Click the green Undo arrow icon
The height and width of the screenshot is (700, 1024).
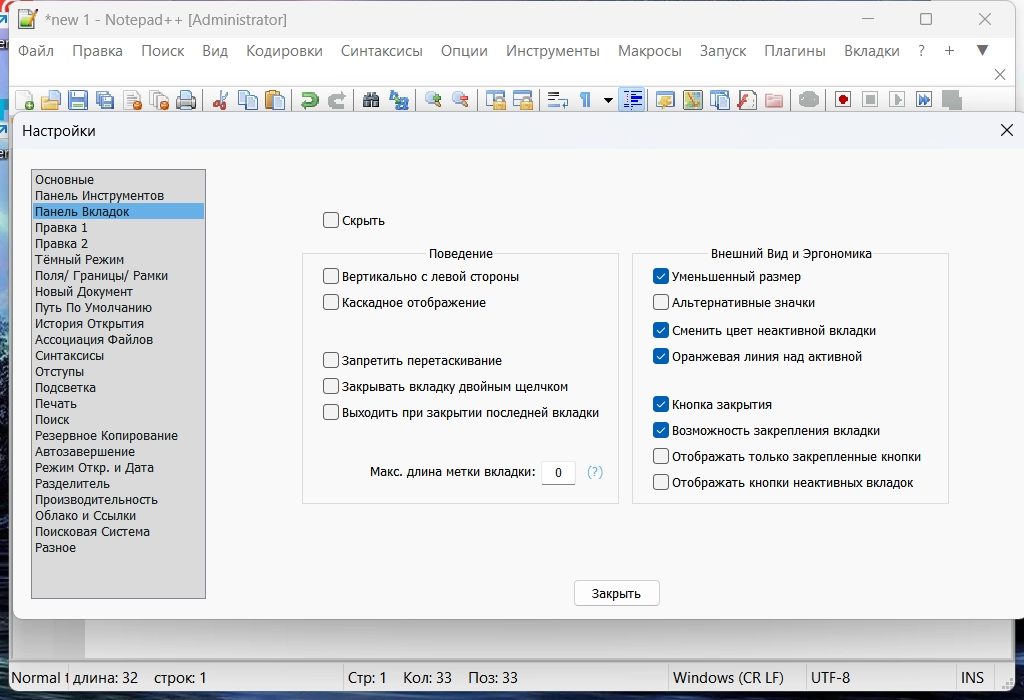click(x=310, y=100)
